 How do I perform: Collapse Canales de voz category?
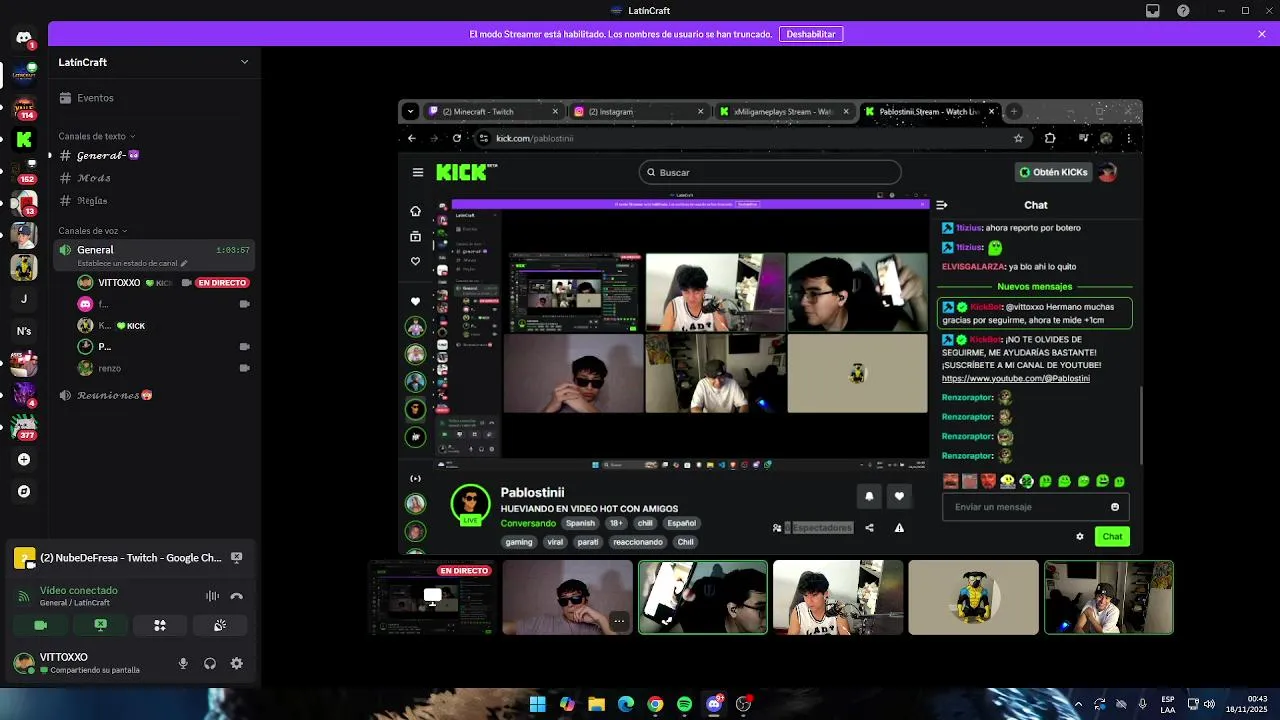[x=93, y=231]
